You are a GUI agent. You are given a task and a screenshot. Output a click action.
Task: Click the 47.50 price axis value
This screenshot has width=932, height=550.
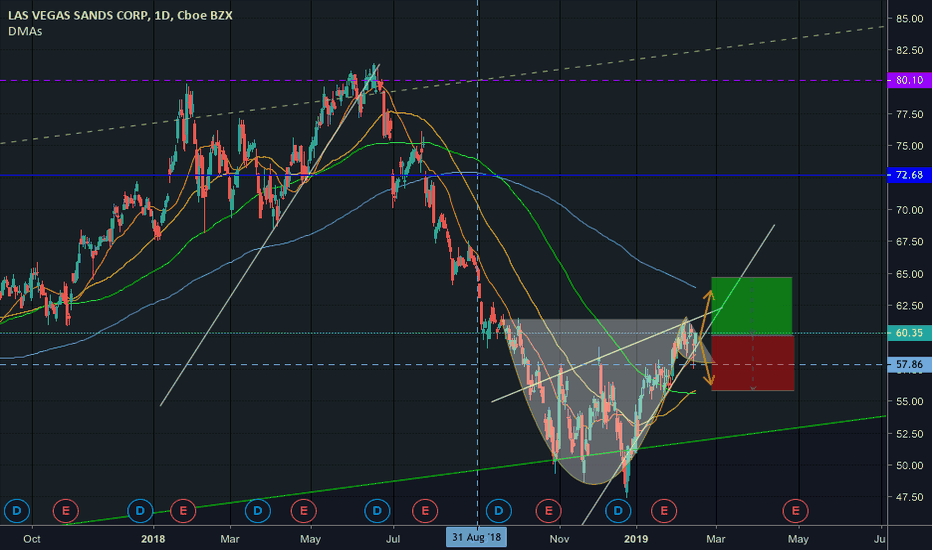click(x=909, y=497)
